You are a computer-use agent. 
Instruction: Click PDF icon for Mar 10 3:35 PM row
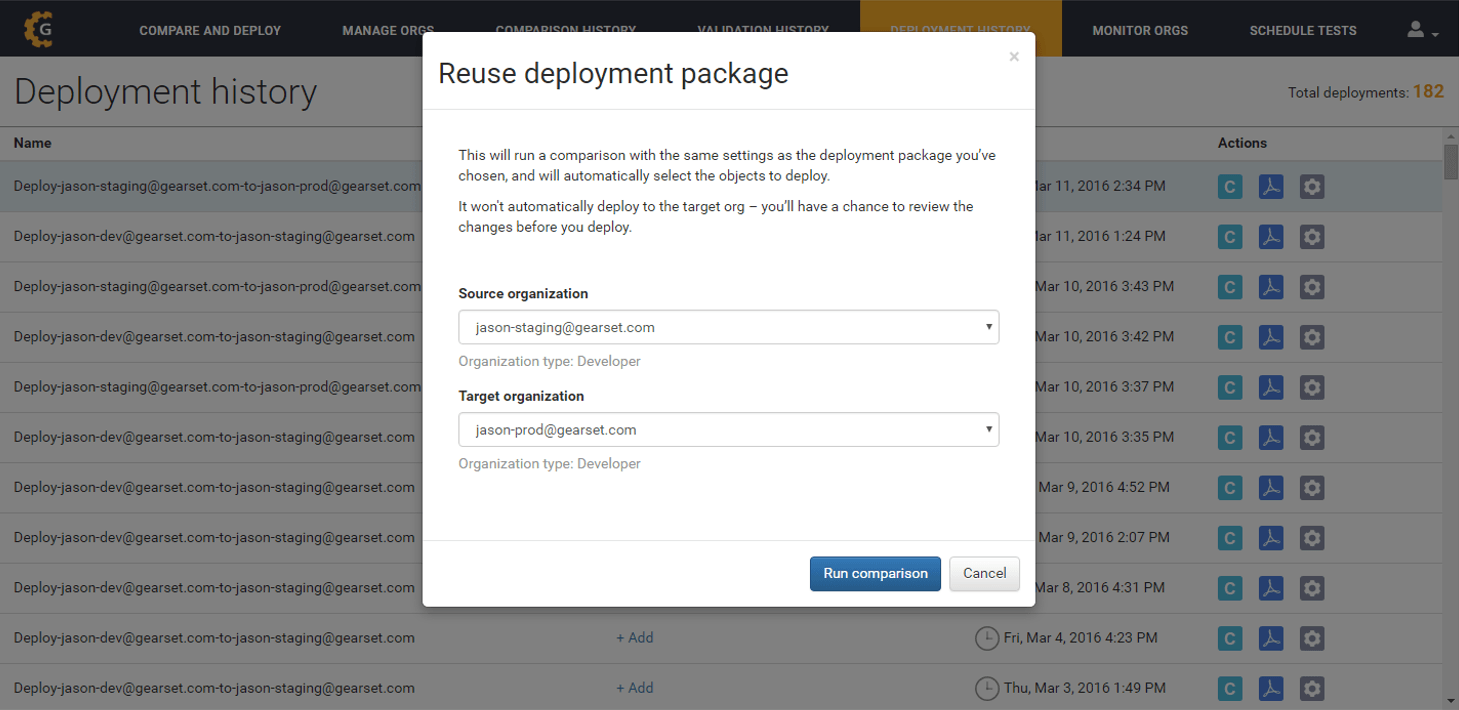coord(1270,438)
